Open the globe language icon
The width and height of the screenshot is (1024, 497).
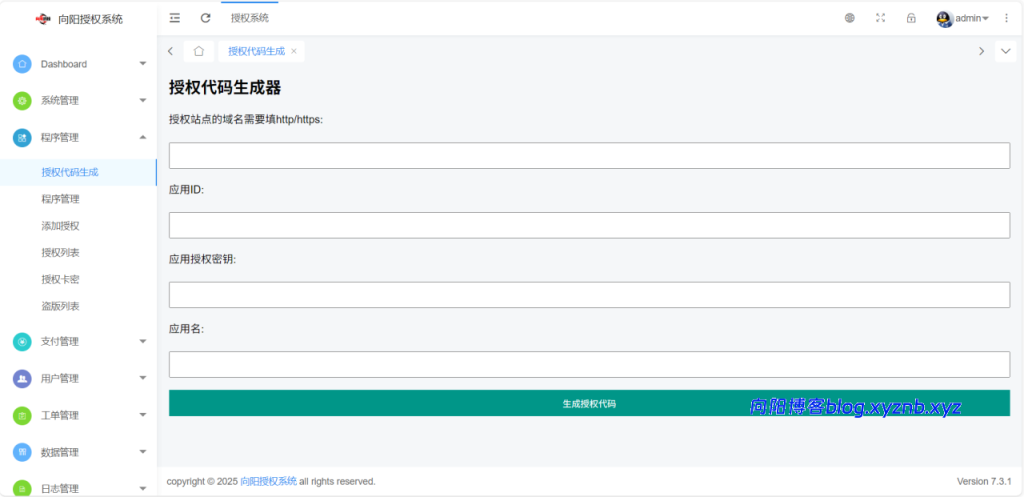(850, 18)
